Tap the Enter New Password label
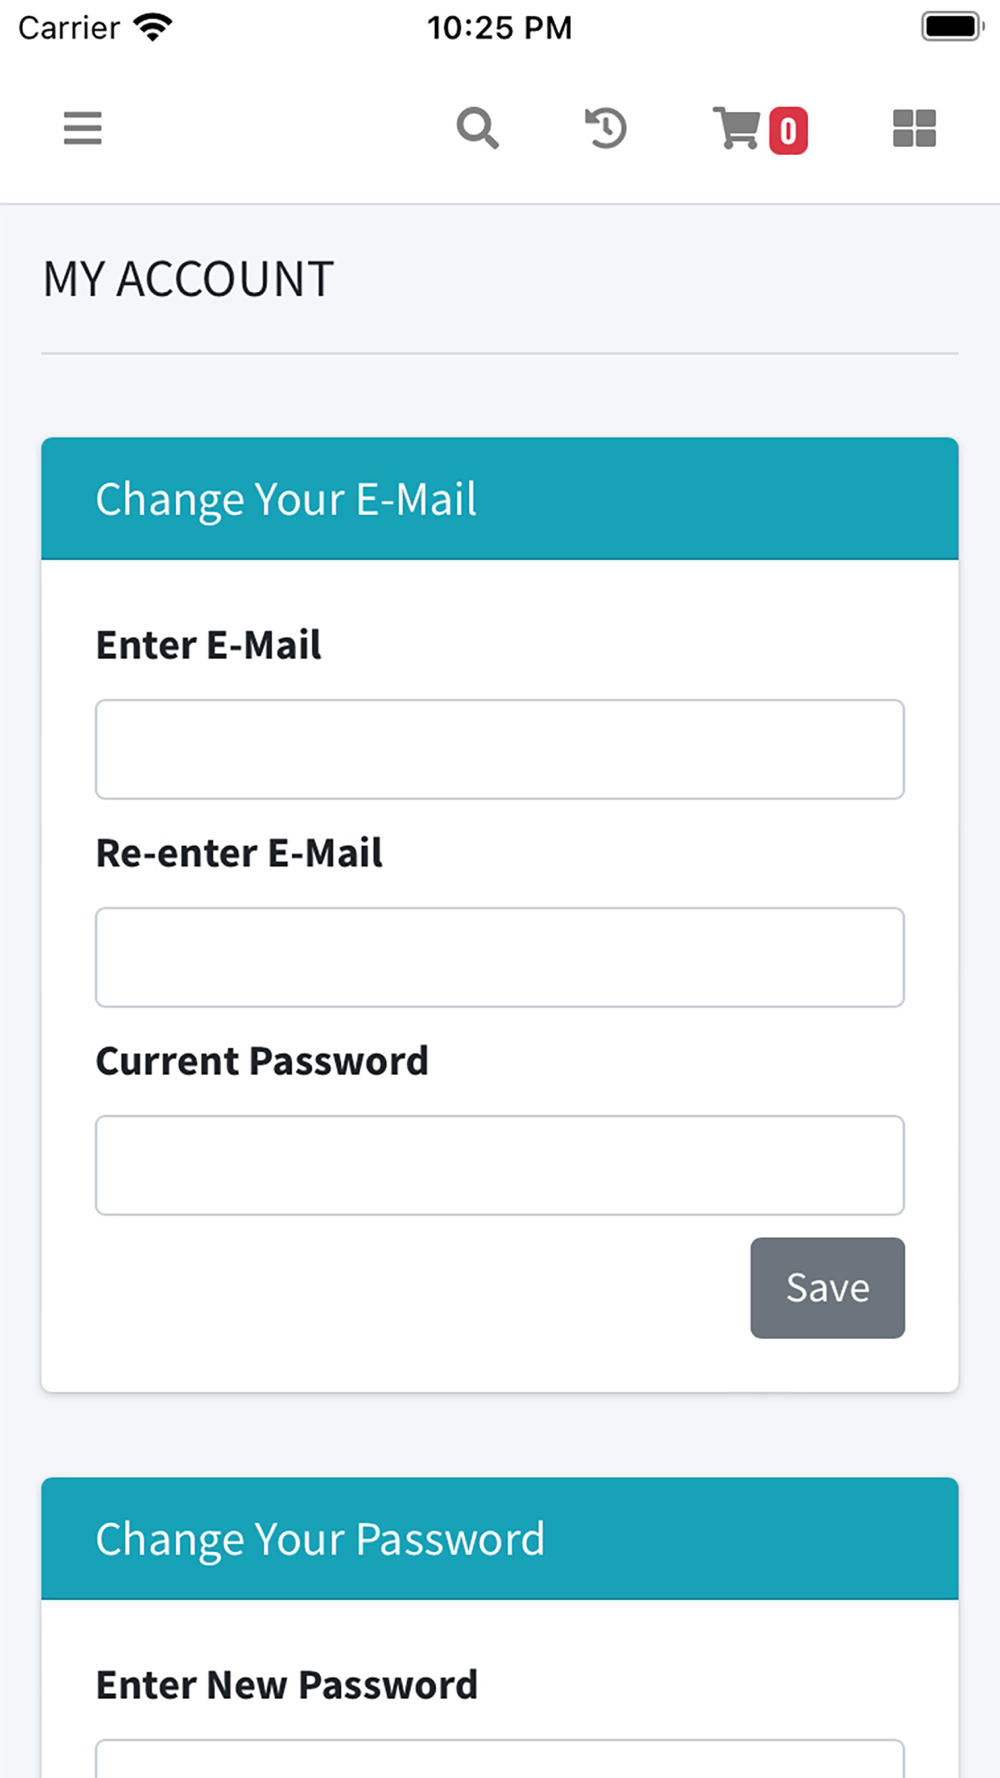This screenshot has width=1000, height=1778. [287, 1685]
